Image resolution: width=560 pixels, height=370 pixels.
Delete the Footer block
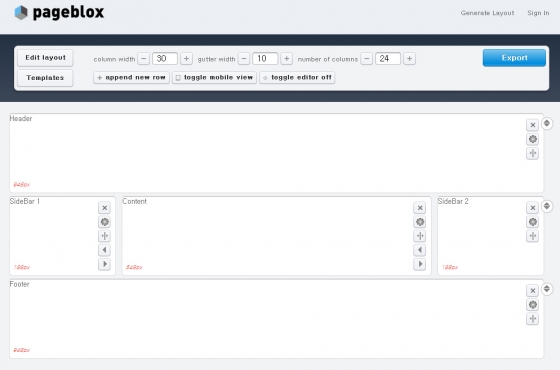pyautogui.click(x=532, y=291)
